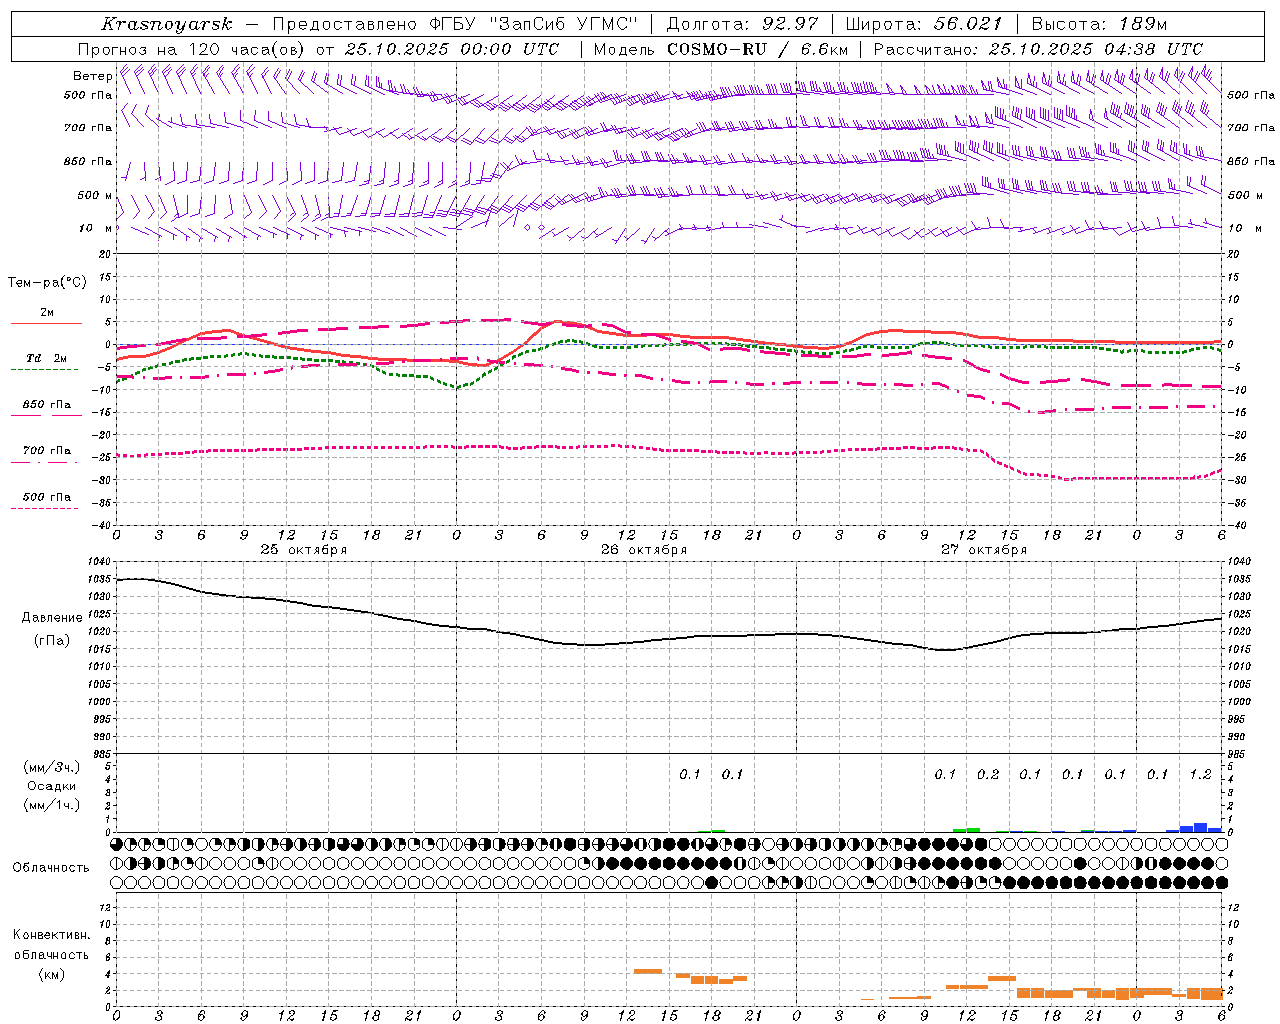This screenshot has width=1280, height=1024.
Task: Click the Конвективн. label
Action: click(x=52, y=935)
